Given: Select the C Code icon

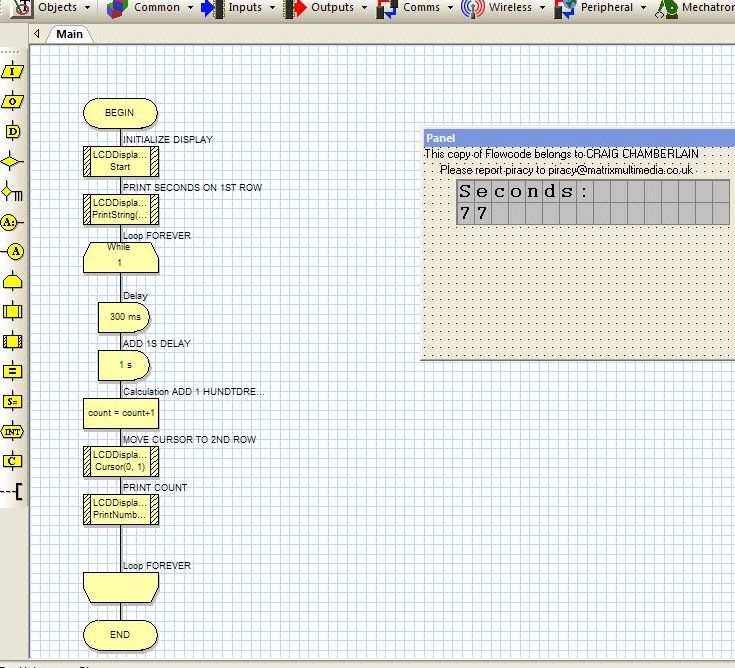Looking at the screenshot, I should coord(12,461).
